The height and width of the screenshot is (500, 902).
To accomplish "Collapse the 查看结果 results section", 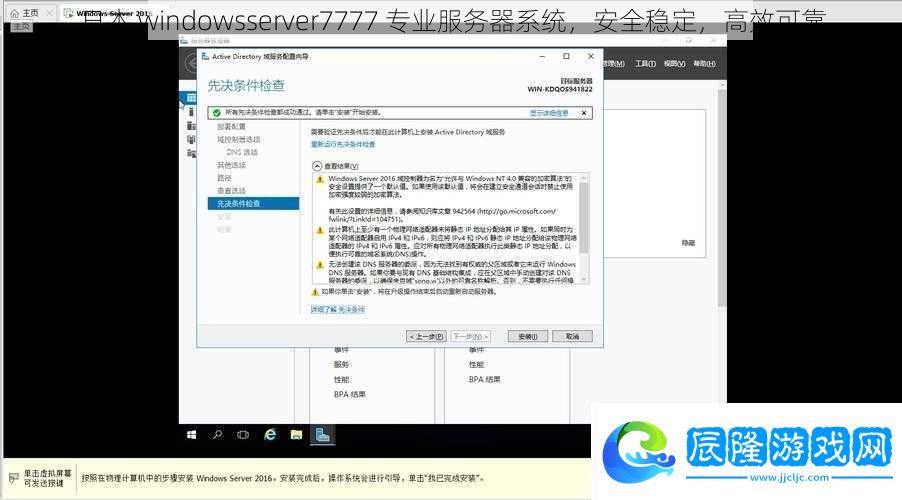I will pos(317,166).
